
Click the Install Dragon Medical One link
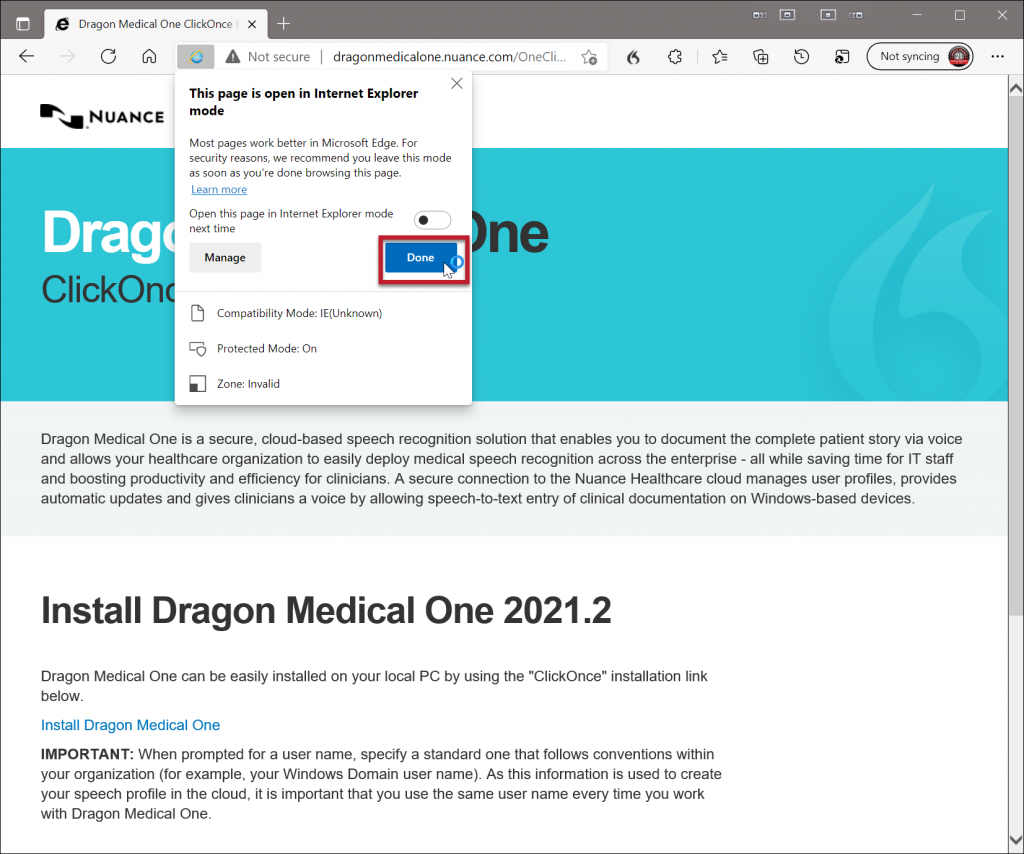(131, 725)
